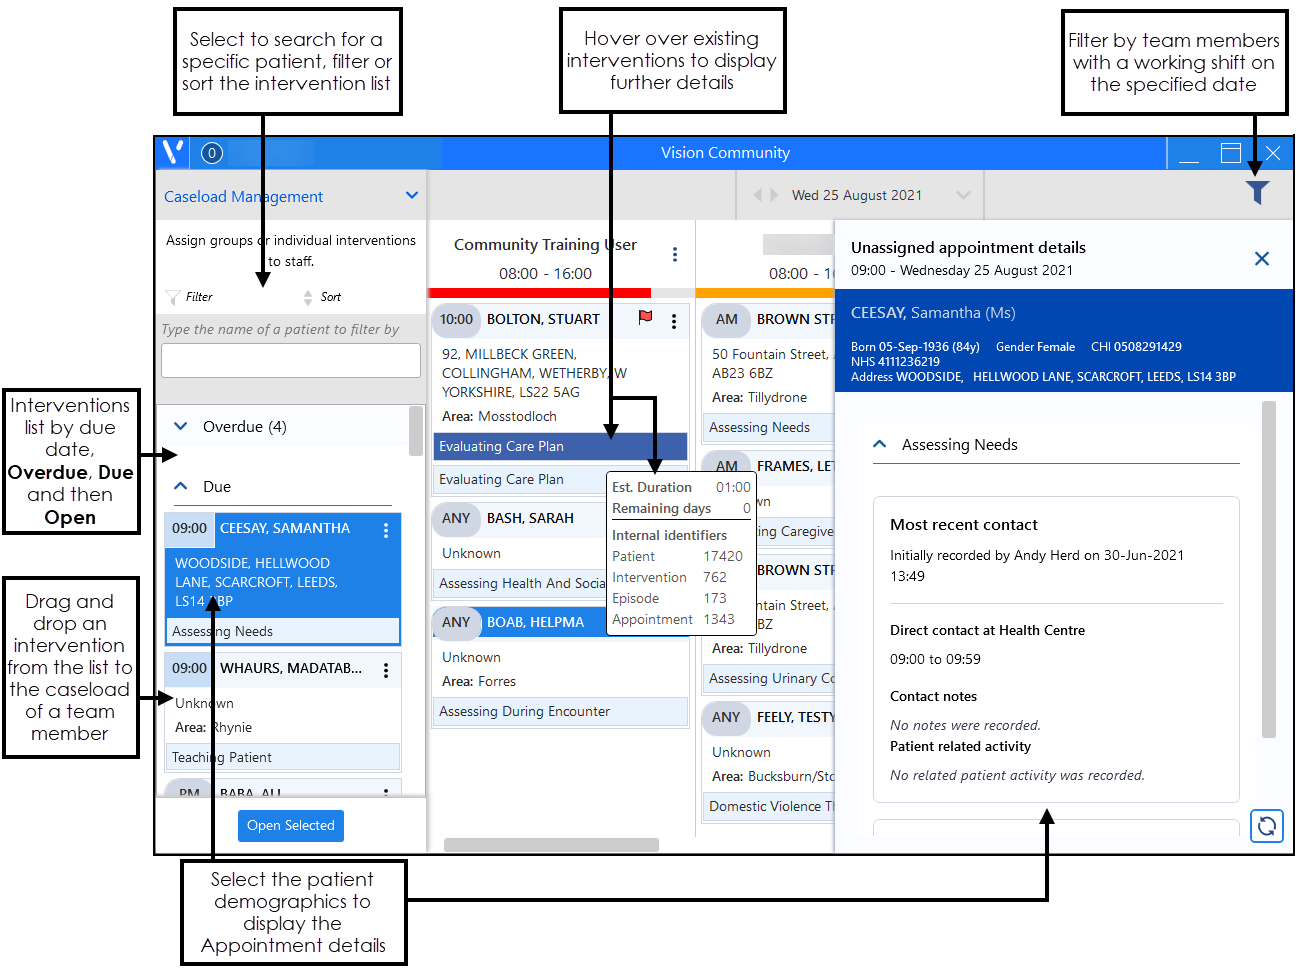Viewport: 1296px width, 970px height.
Task: Open three-dot menu on Ceesay, Samantha card
Action: pyautogui.click(x=386, y=530)
